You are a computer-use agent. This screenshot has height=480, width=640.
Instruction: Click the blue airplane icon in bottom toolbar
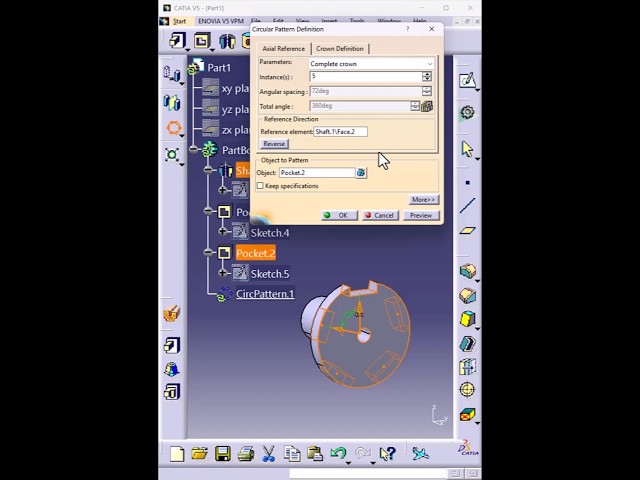[420, 453]
